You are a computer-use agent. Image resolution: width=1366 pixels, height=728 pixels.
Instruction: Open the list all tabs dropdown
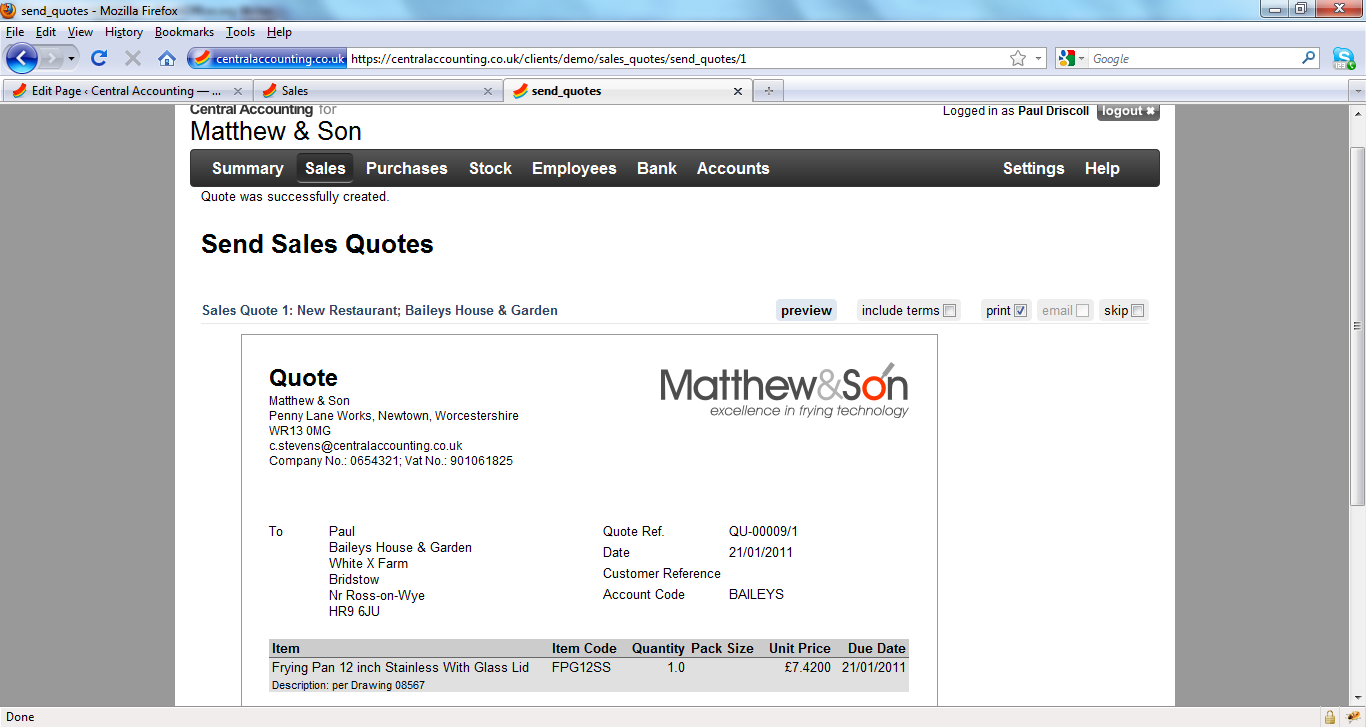coord(1357,91)
